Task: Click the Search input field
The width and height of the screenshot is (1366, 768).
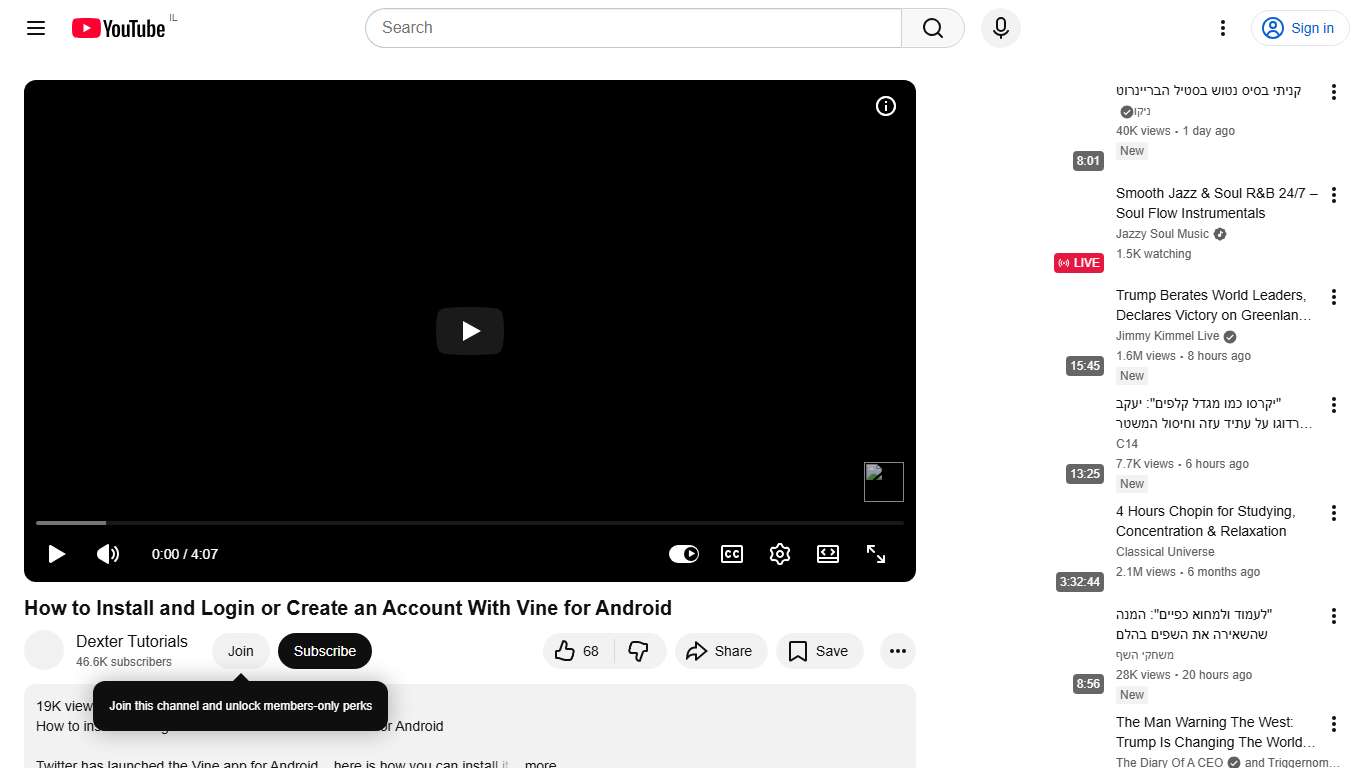Action: click(632, 28)
